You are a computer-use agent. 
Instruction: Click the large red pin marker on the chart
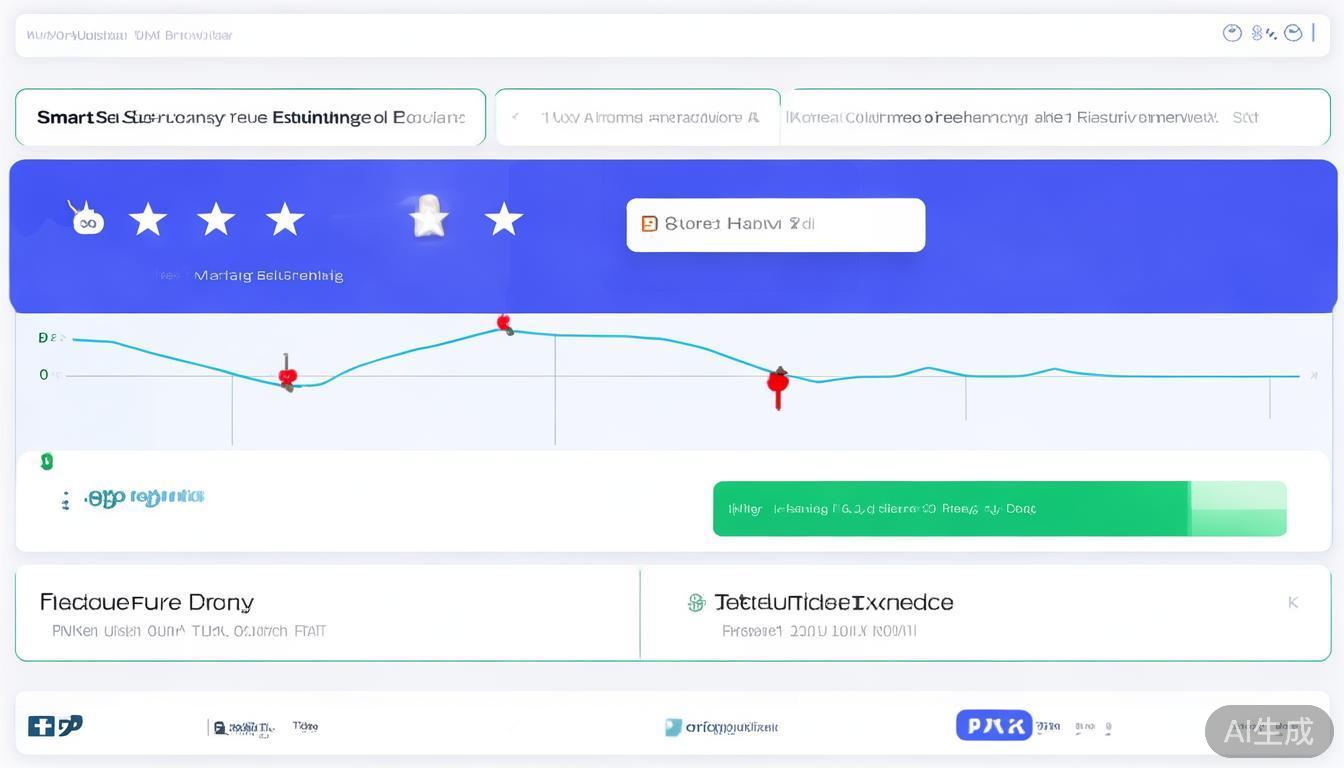tap(777, 383)
